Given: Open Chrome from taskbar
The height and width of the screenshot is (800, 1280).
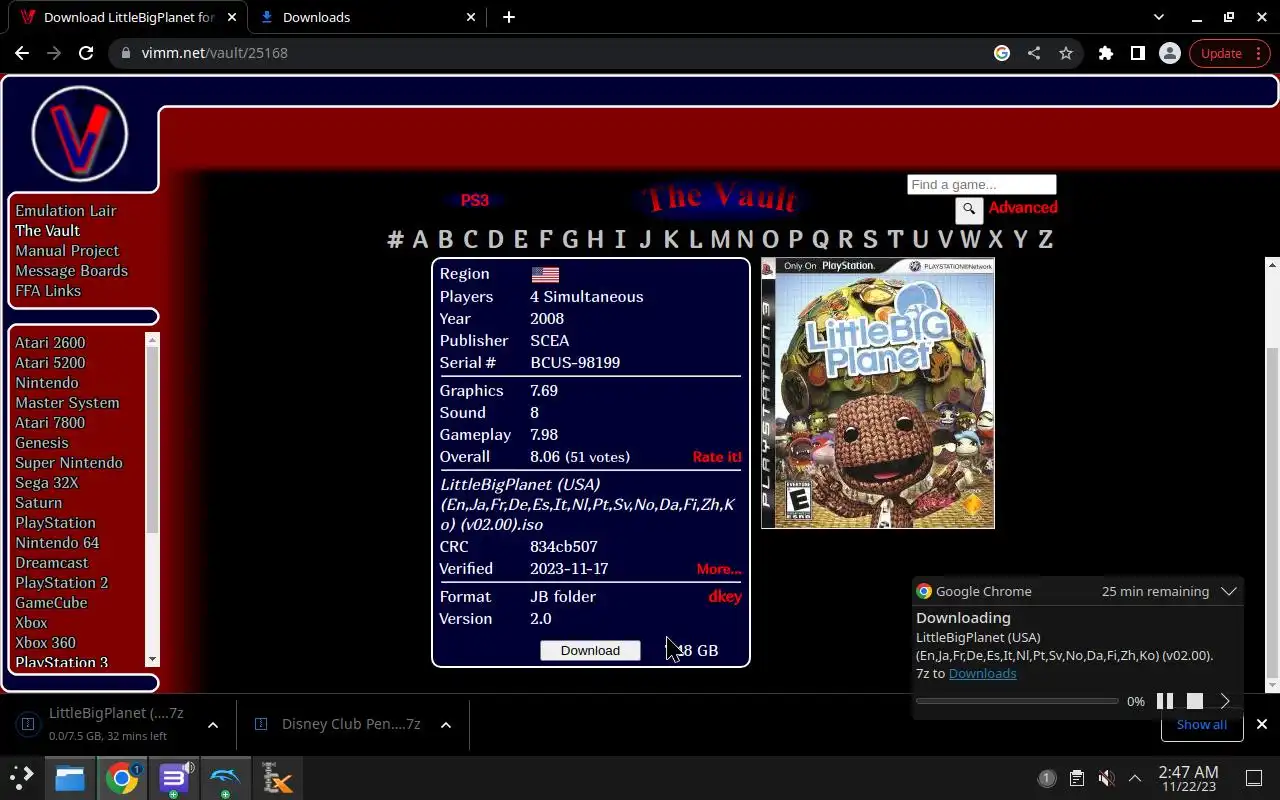Looking at the screenshot, I should [x=122, y=778].
